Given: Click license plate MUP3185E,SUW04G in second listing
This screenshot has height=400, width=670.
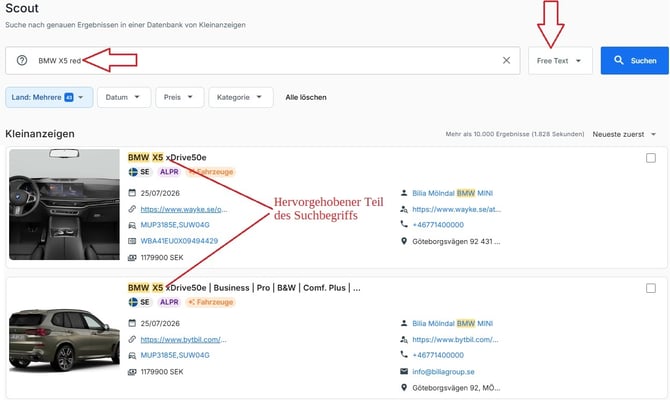Looking at the screenshot, I should (x=175, y=355).
